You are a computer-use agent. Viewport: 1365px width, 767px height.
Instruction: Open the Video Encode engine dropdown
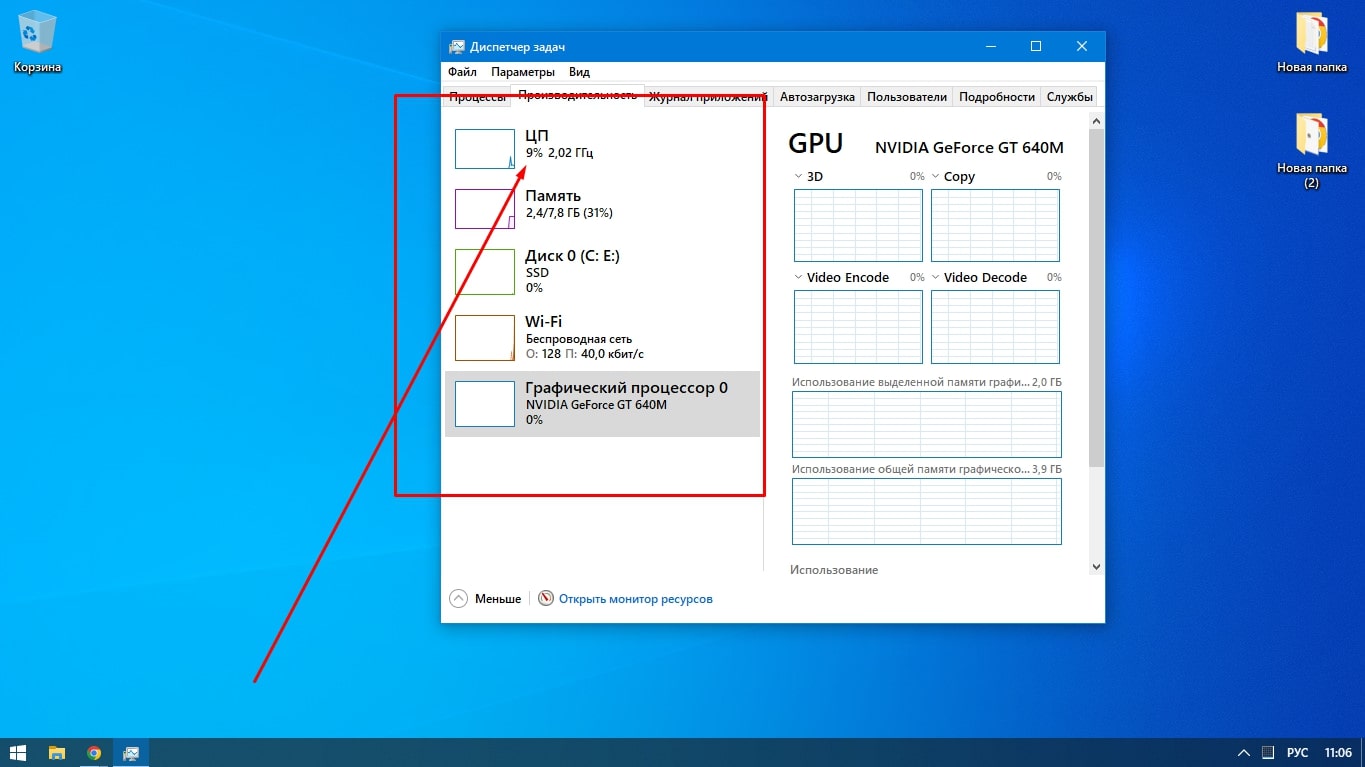click(798, 277)
